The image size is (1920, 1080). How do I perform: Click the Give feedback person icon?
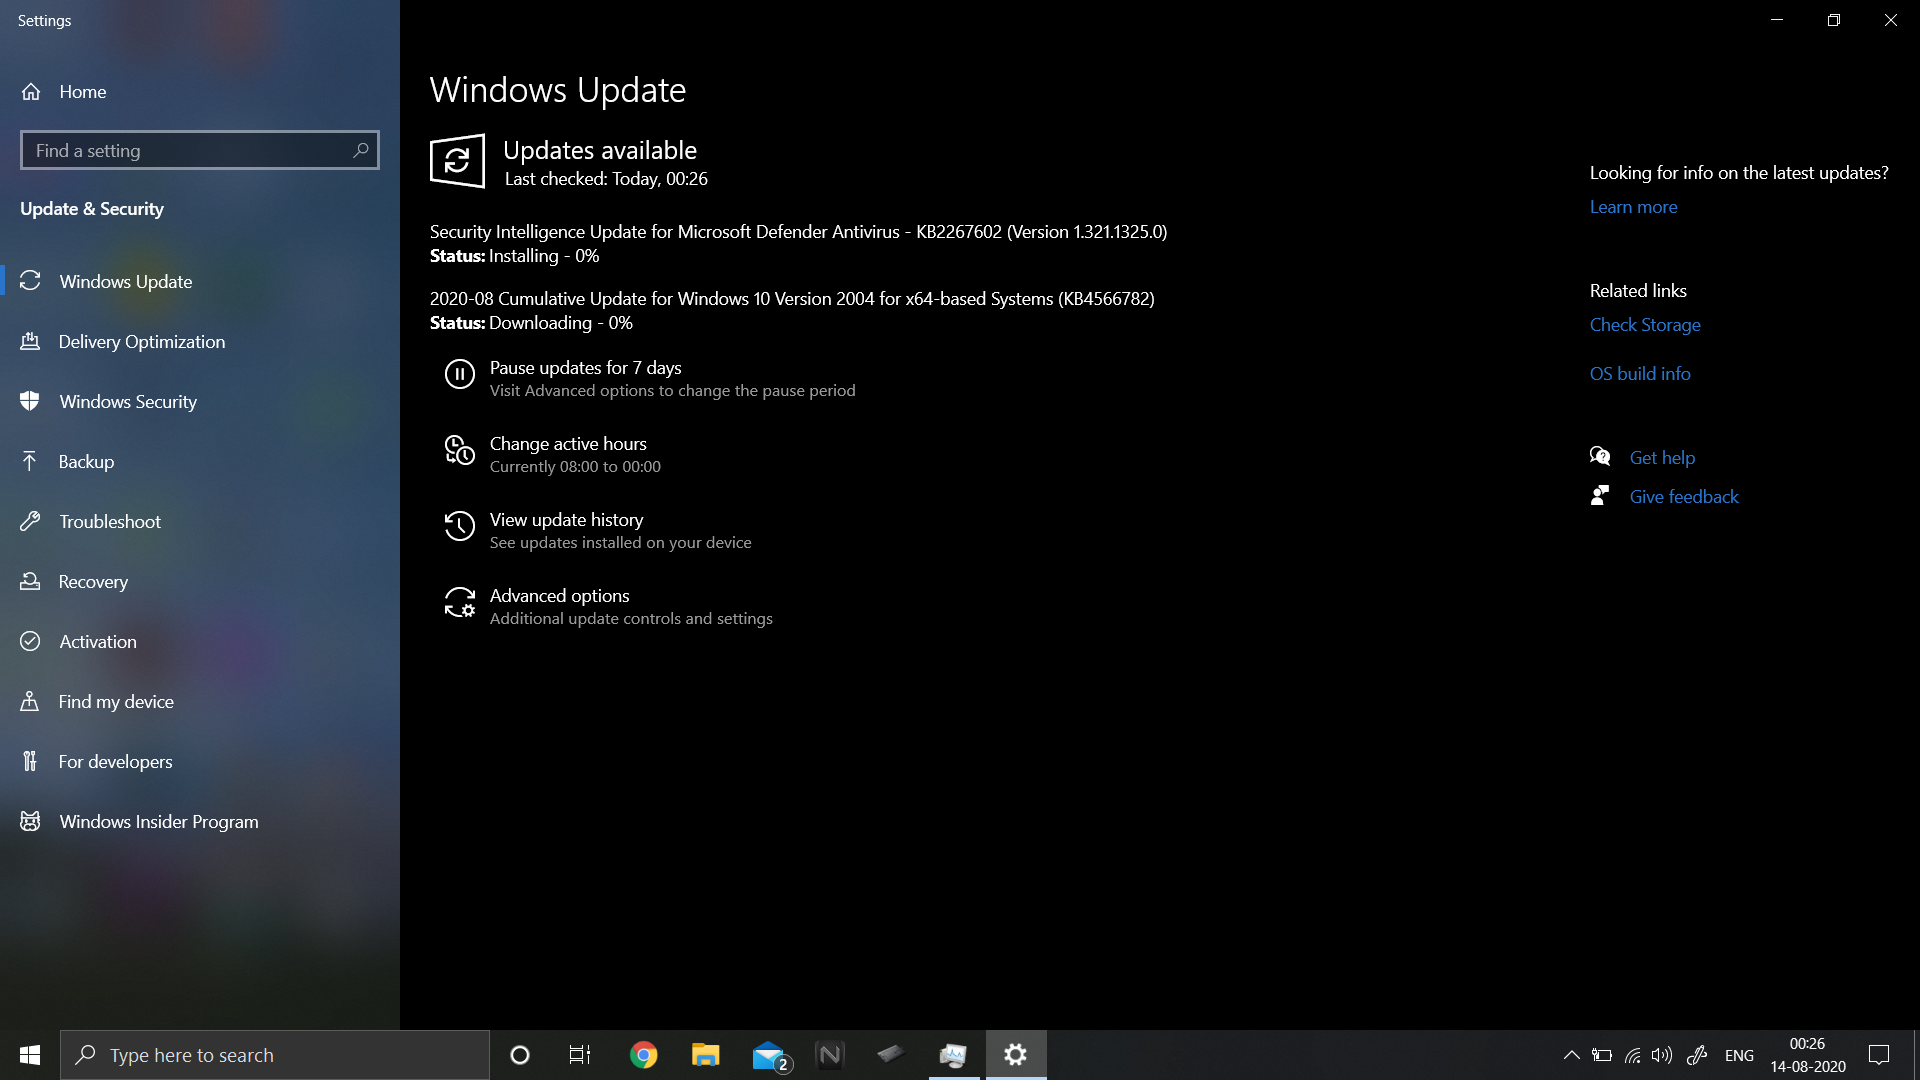[1600, 496]
